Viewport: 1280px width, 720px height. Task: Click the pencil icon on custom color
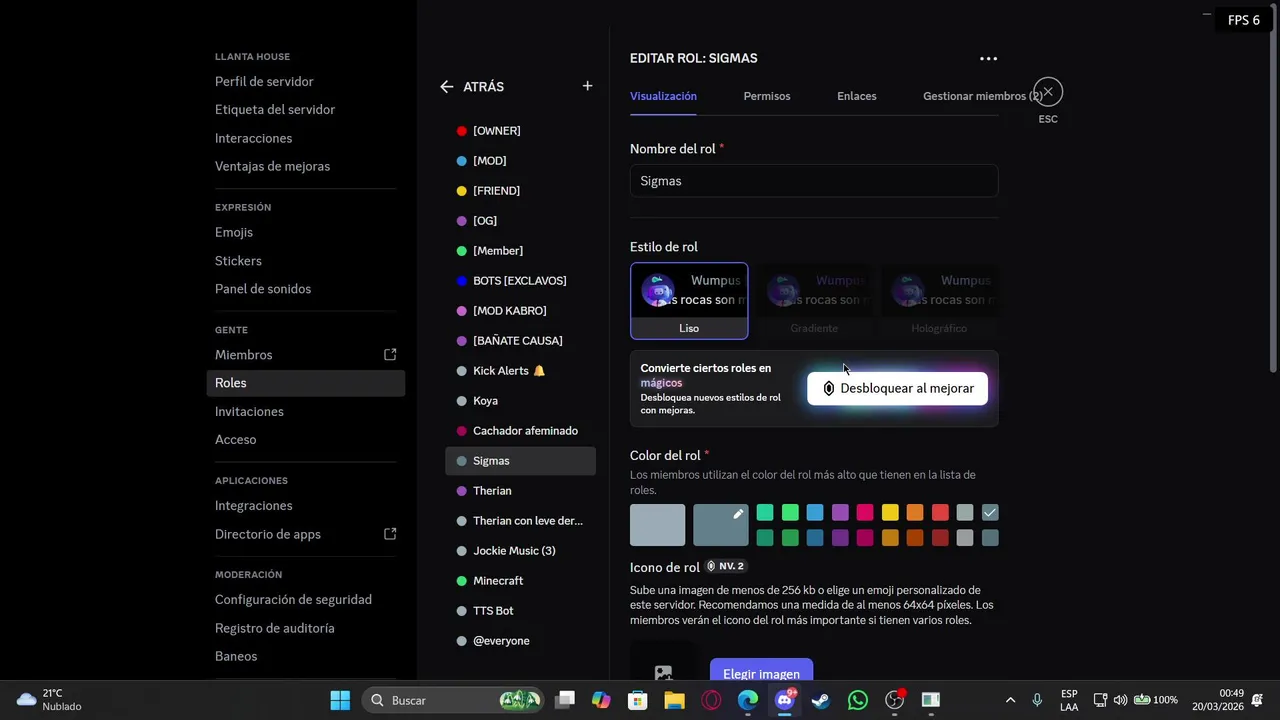click(738, 514)
